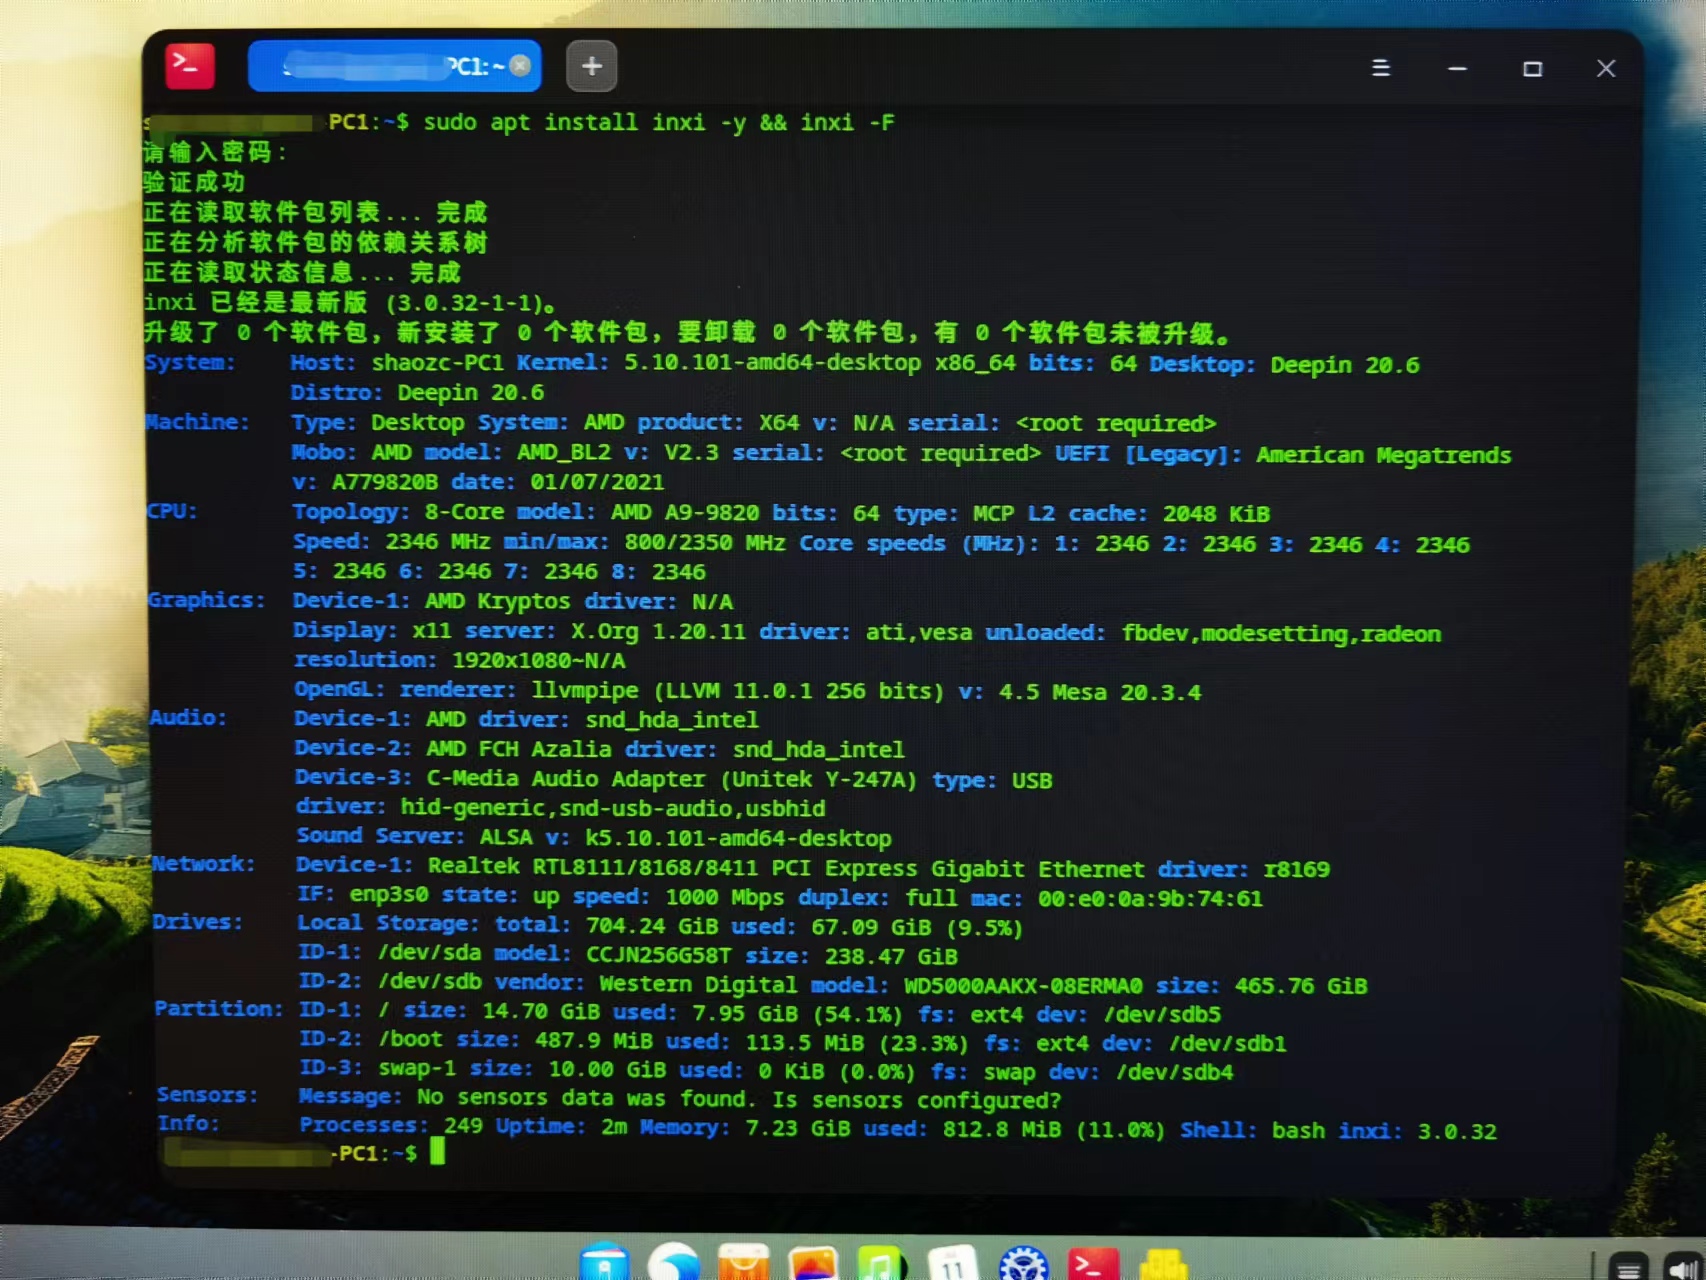Click the BIOS date '01/07/2021'
This screenshot has height=1280, width=1706.
[597, 482]
